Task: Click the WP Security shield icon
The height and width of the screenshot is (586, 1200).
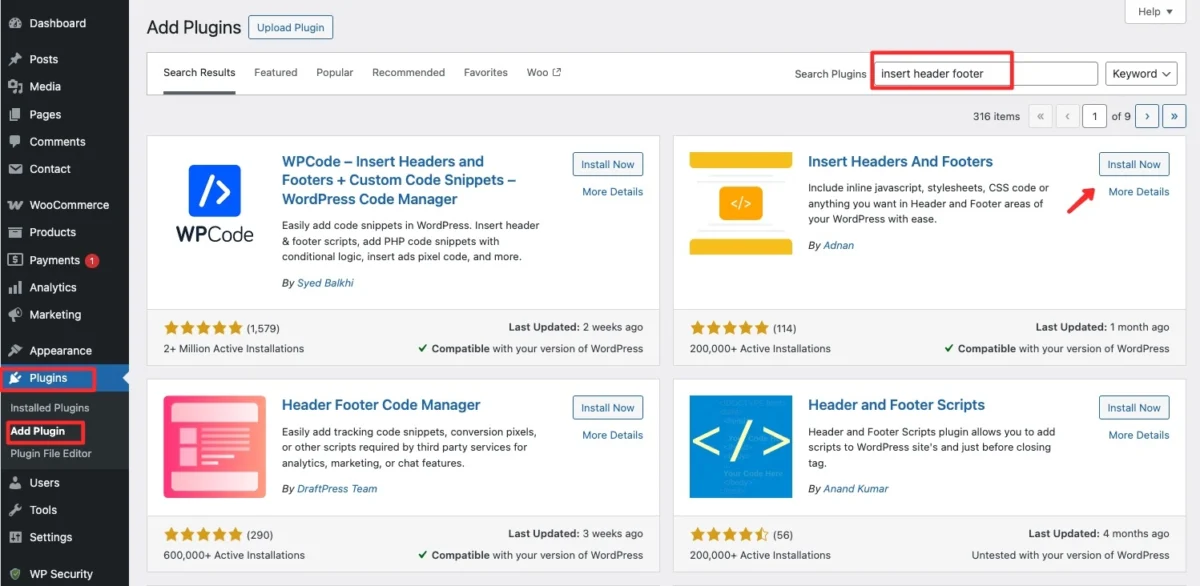Action: pos(15,574)
